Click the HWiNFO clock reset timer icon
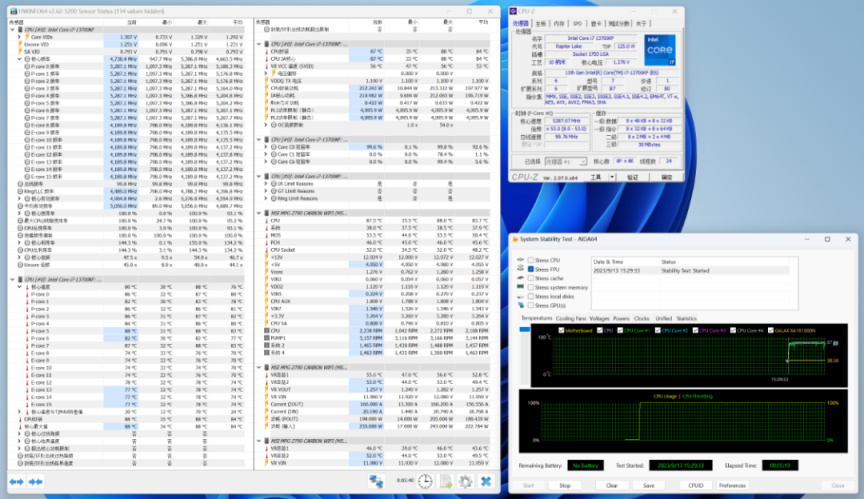This screenshot has height=499, width=864. click(x=425, y=481)
